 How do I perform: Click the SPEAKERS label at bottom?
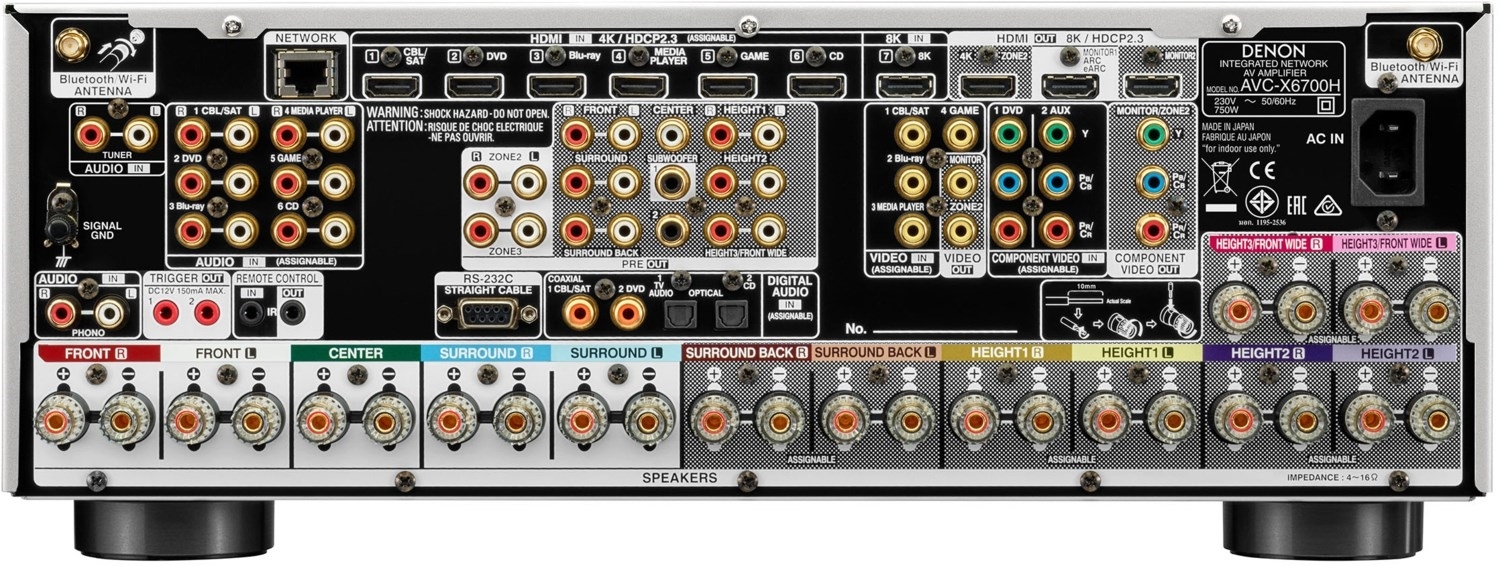point(679,478)
